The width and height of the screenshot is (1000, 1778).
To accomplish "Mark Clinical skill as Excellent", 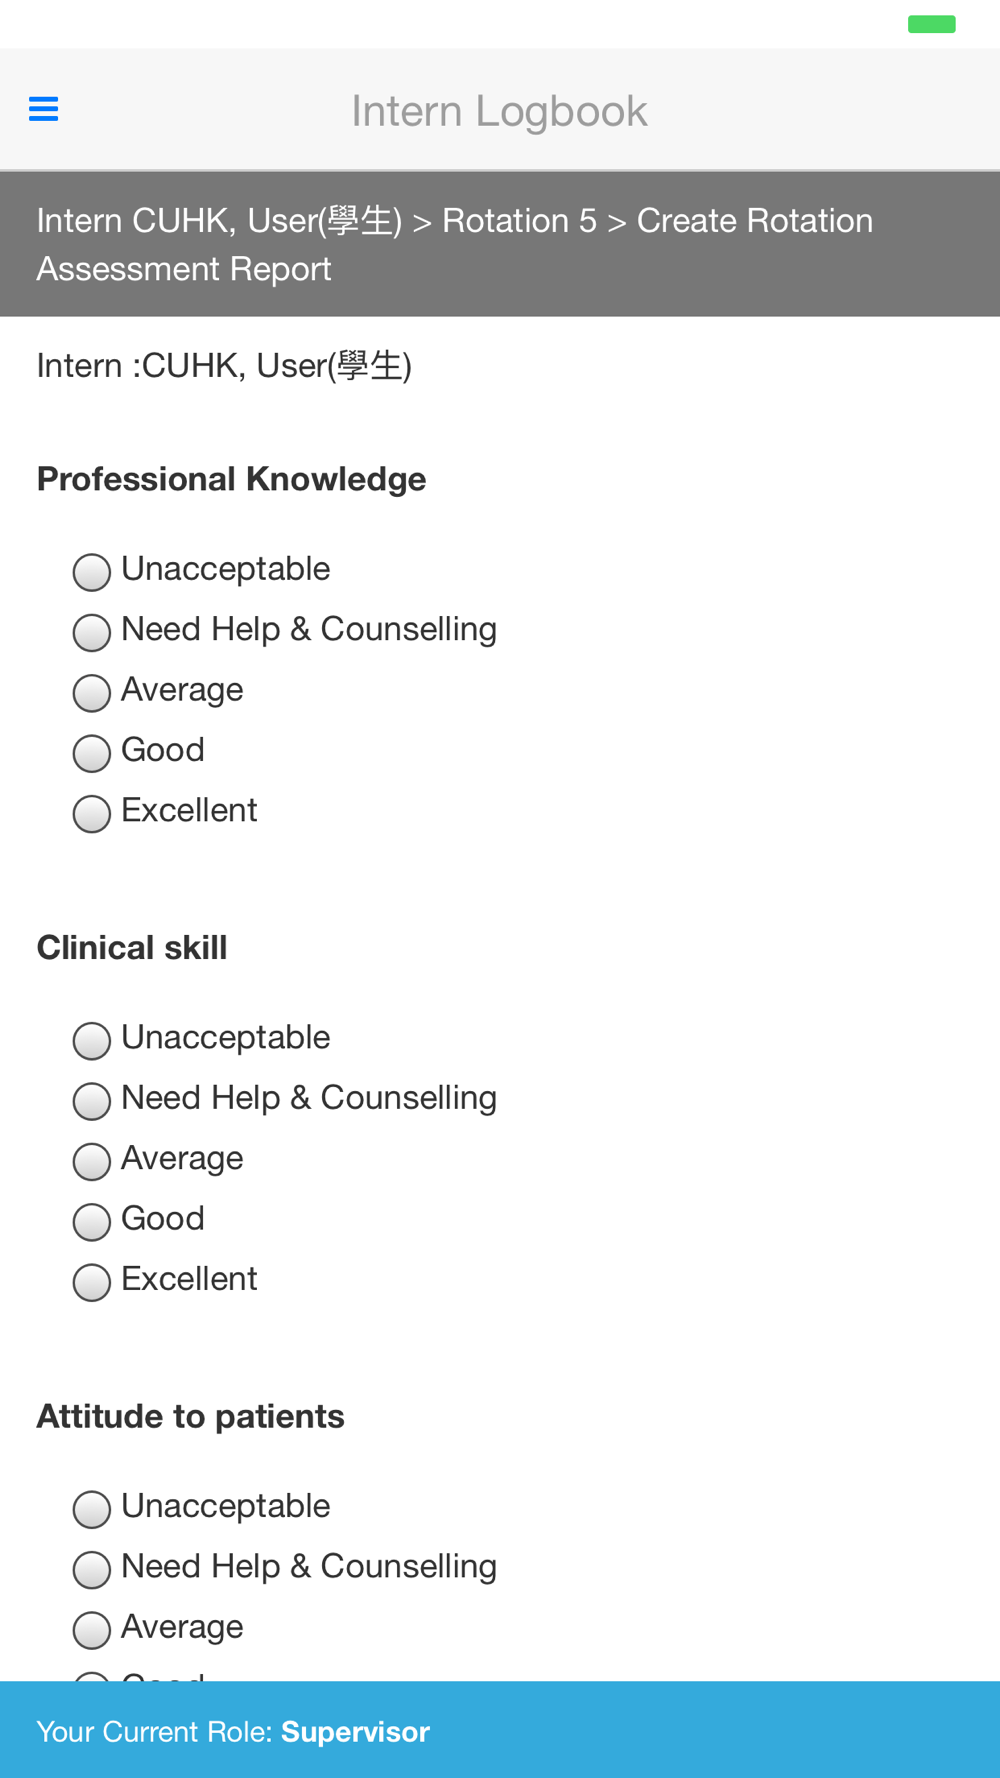I will click(x=91, y=1282).
